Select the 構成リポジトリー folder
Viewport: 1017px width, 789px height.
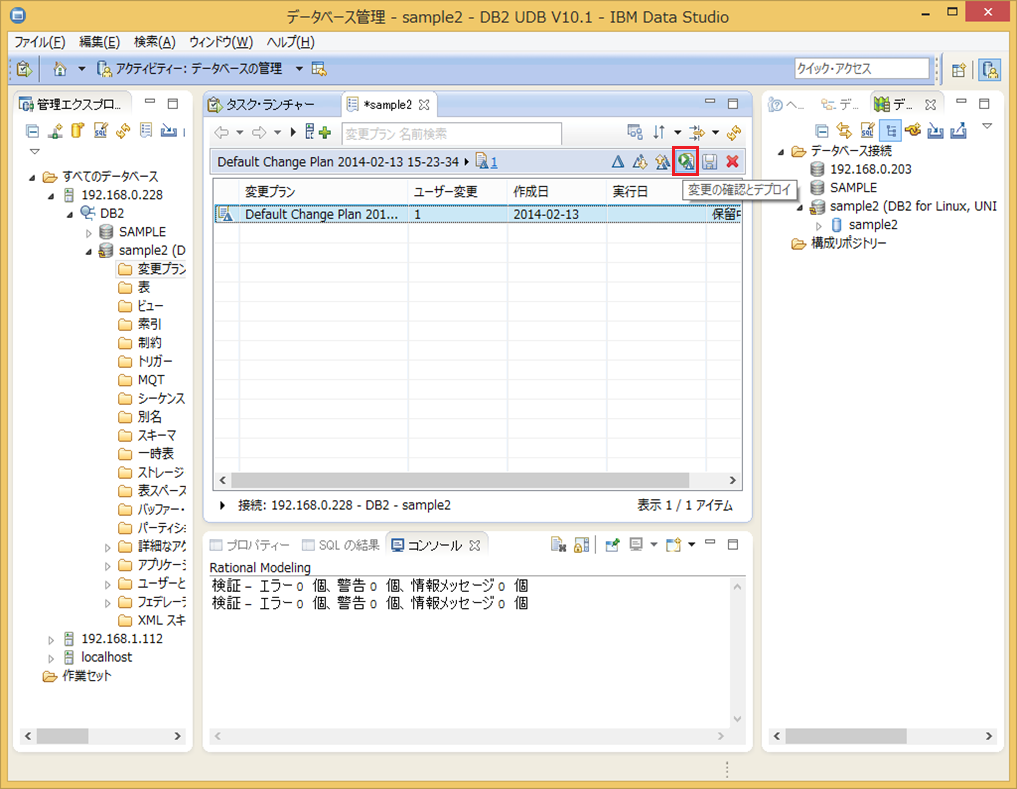[x=839, y=243]
